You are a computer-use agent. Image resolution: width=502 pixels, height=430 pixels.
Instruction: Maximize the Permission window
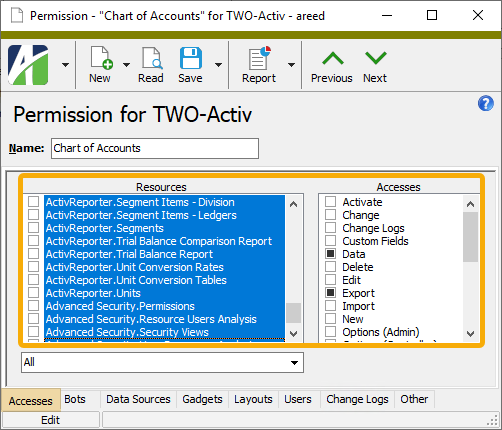pyautogui.click(x=432, y=15)
